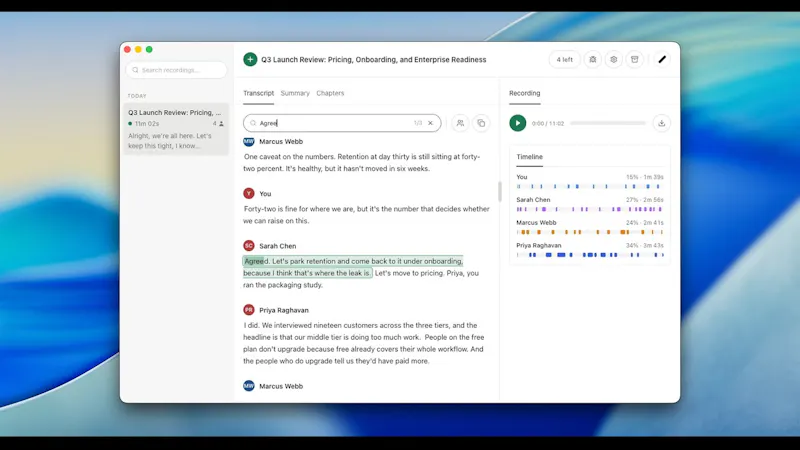Click the 'TODAY' section label in sidebar
The width and height of the screenshot is (800, 450).
click(x=137, y=96)
